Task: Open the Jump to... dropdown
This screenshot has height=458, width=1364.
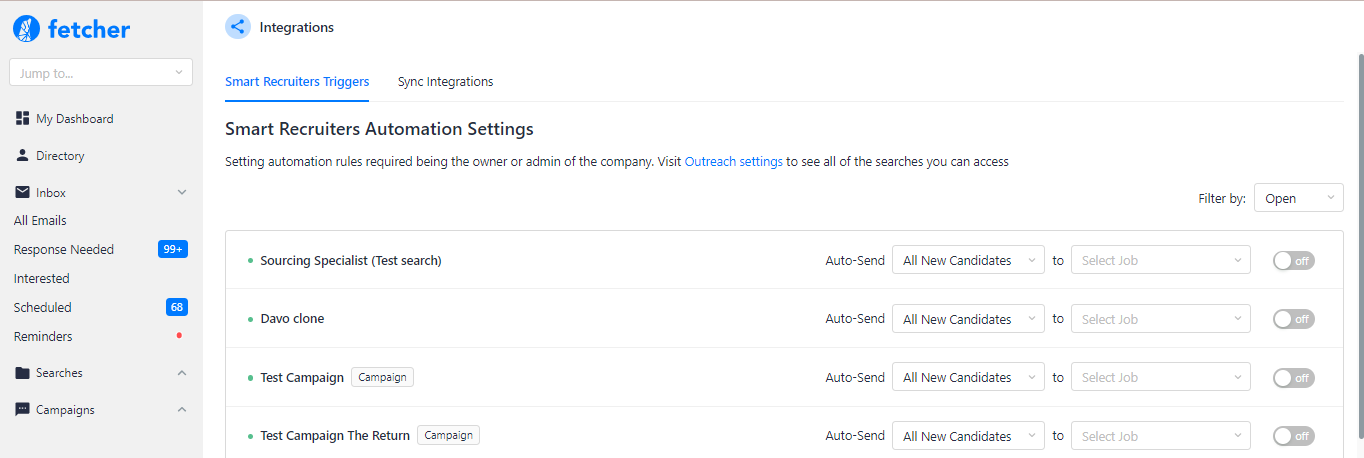Action: pos(101,73)
